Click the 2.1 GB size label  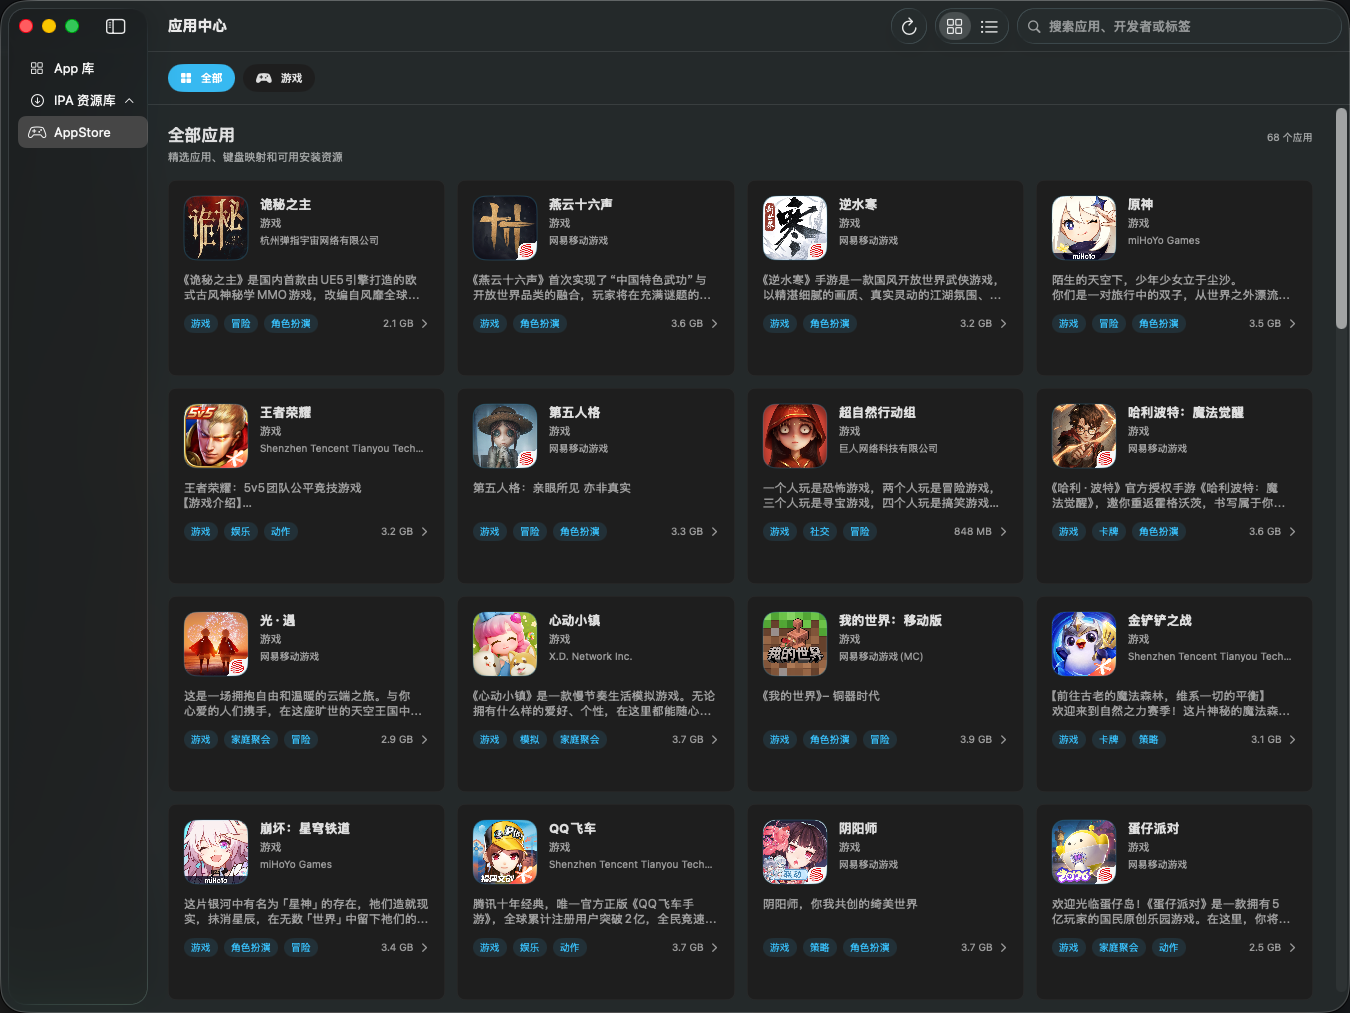click(x=398, y=324)
